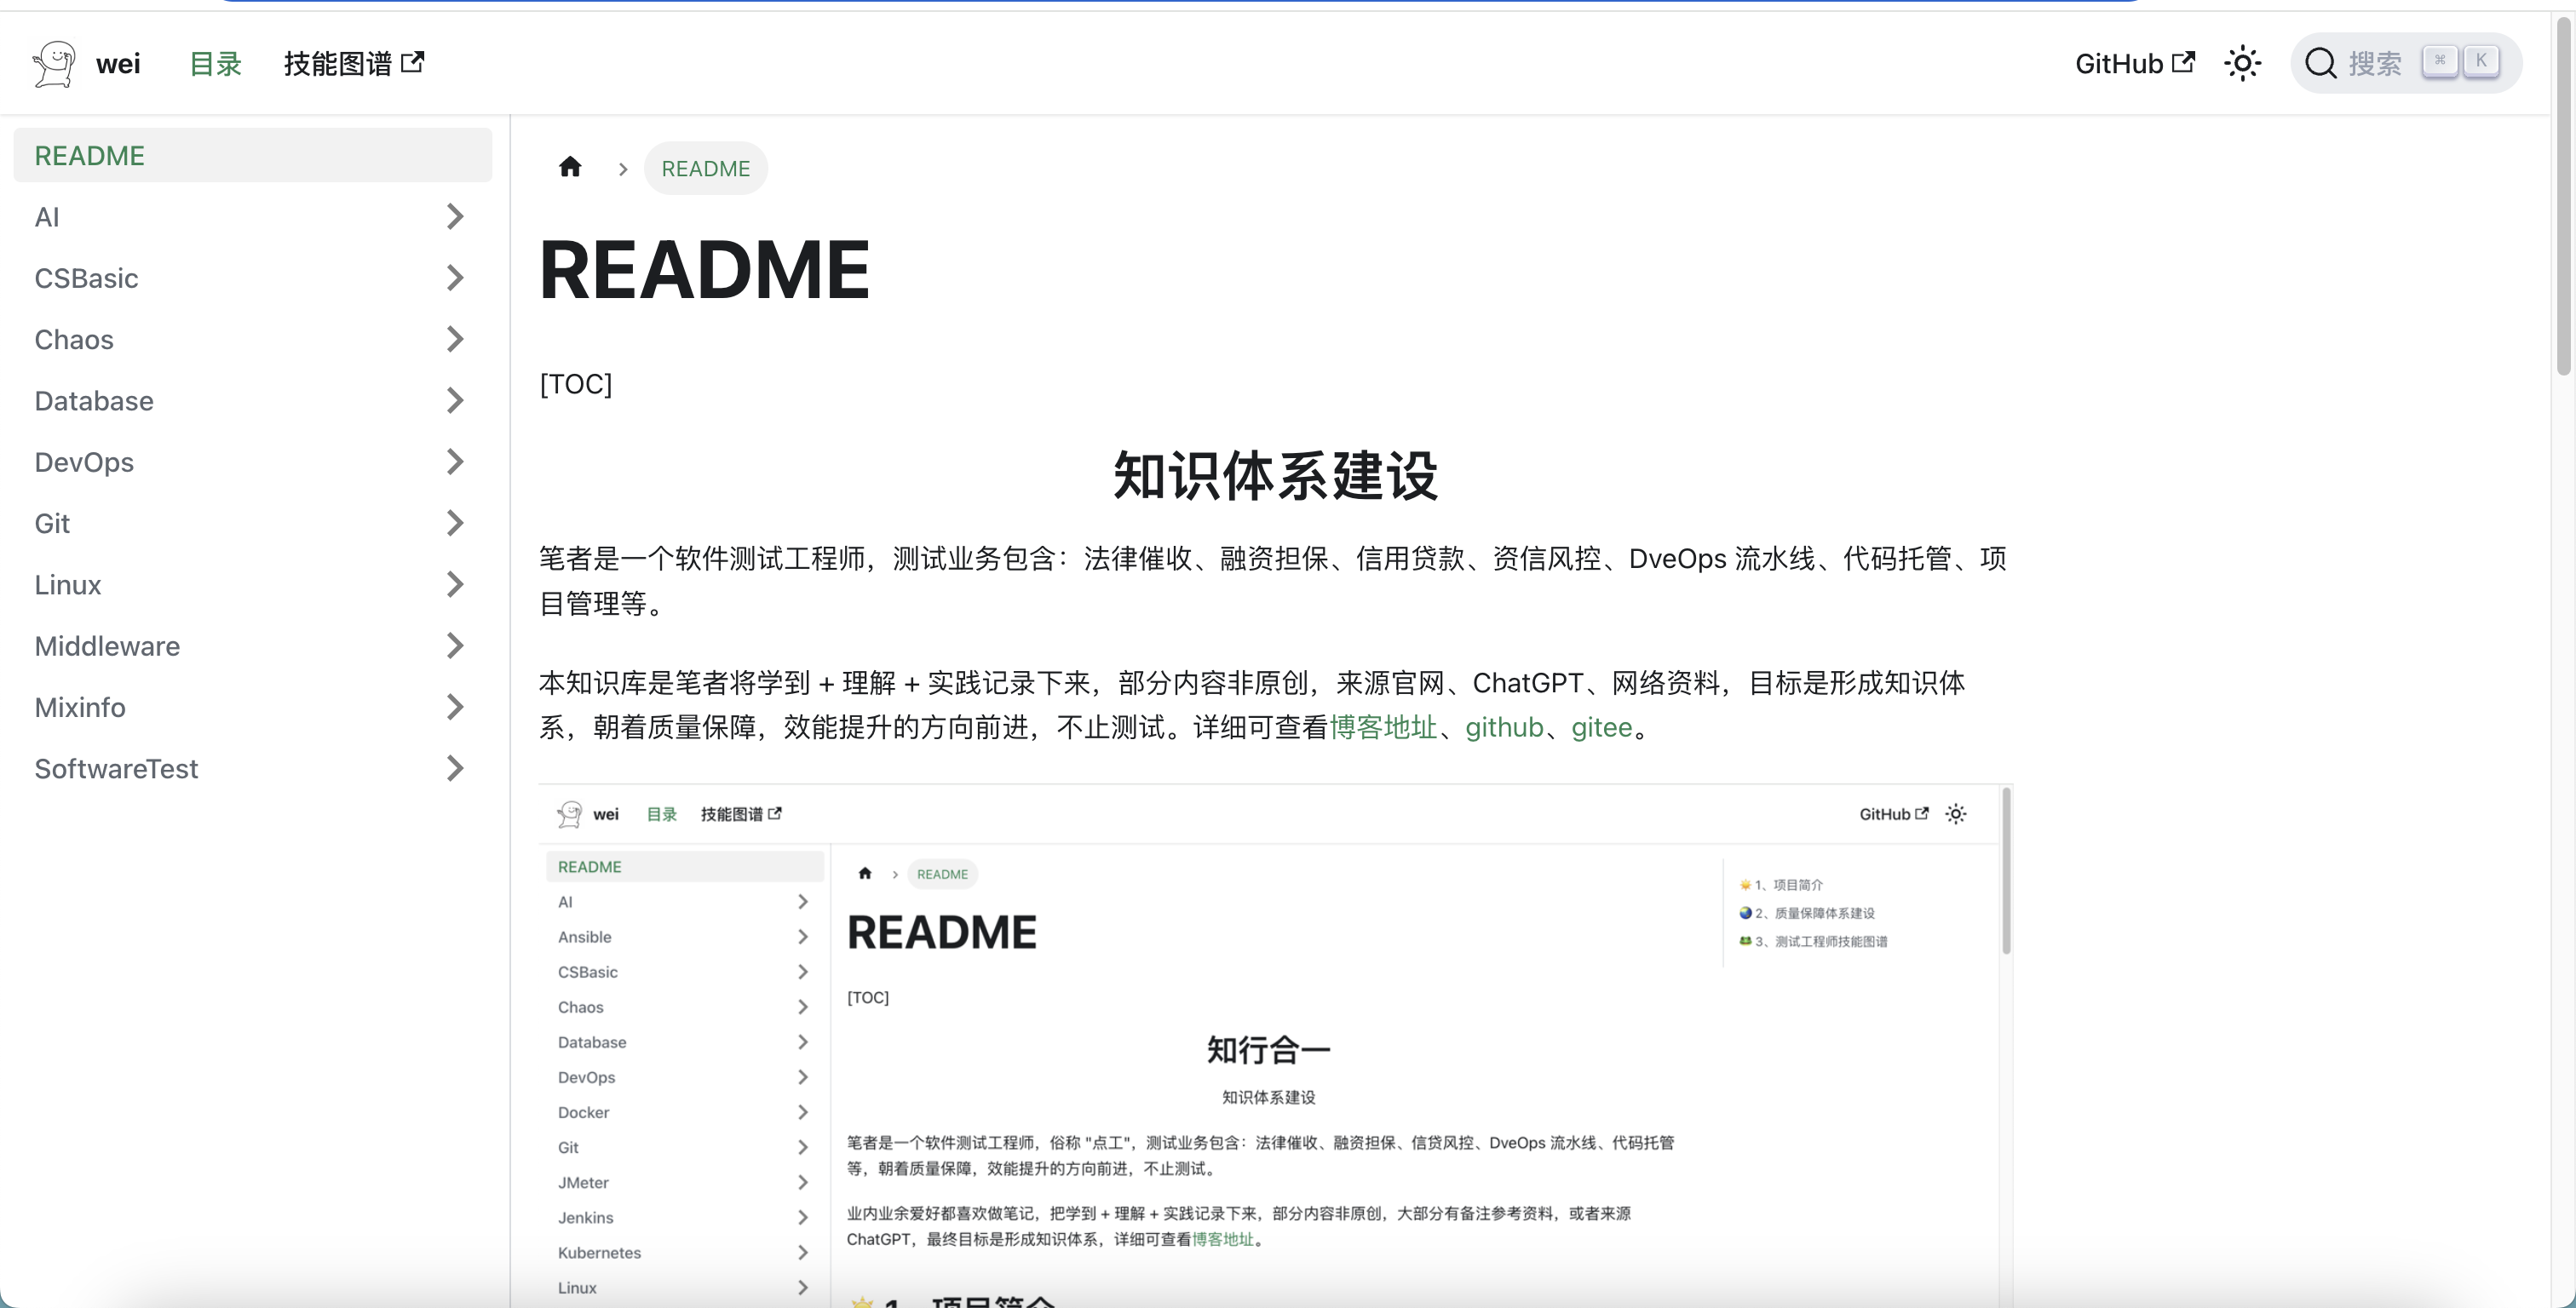
Task: Expand the Git section chevron
Action: [455, 523]
